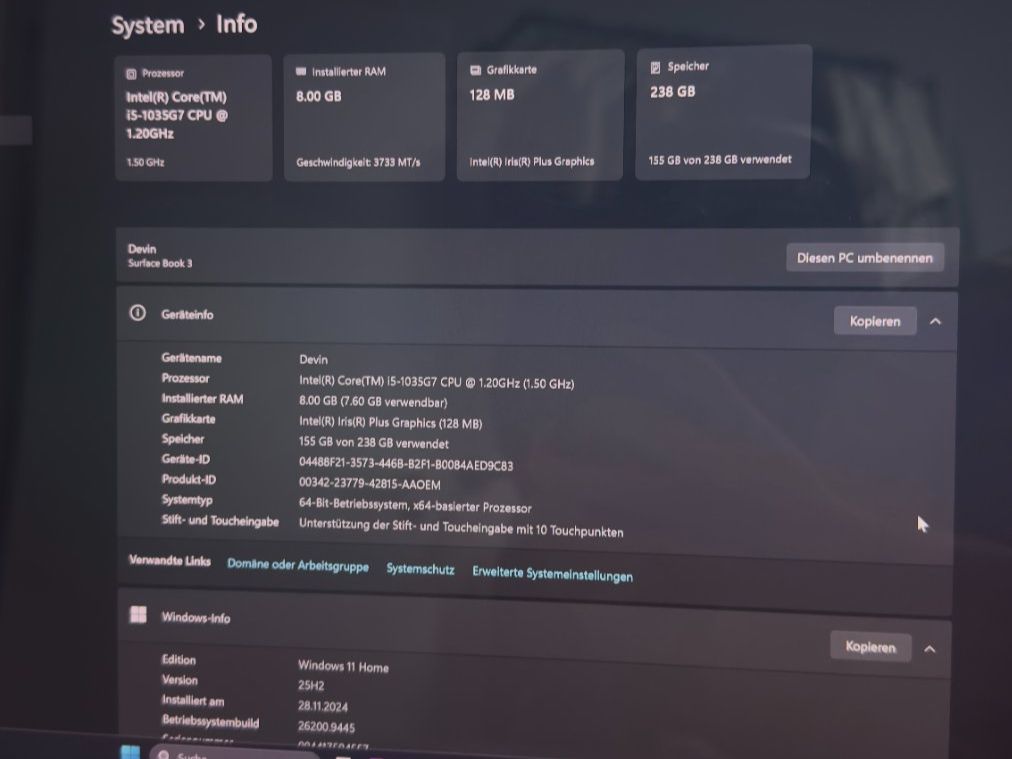Collapse the Windows-Info section with its chevron

coord(930,649)
